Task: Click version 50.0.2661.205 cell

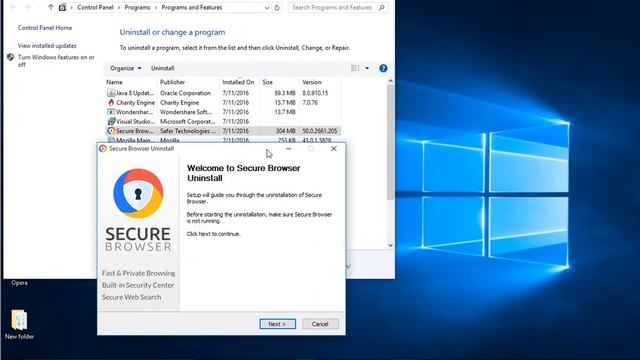Action: point(320,131)
